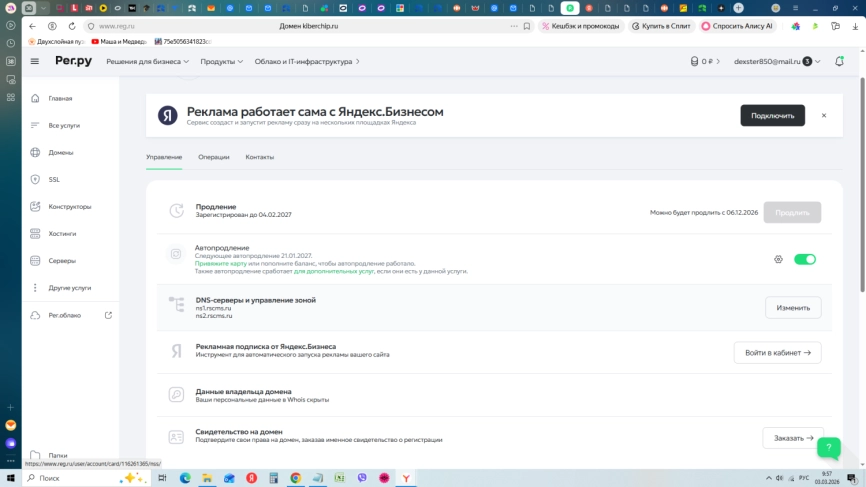This screenshot has width=866, height=487.
Task: Open the Хостинги icon in sidebar
Action: click(x=35, y=234)
